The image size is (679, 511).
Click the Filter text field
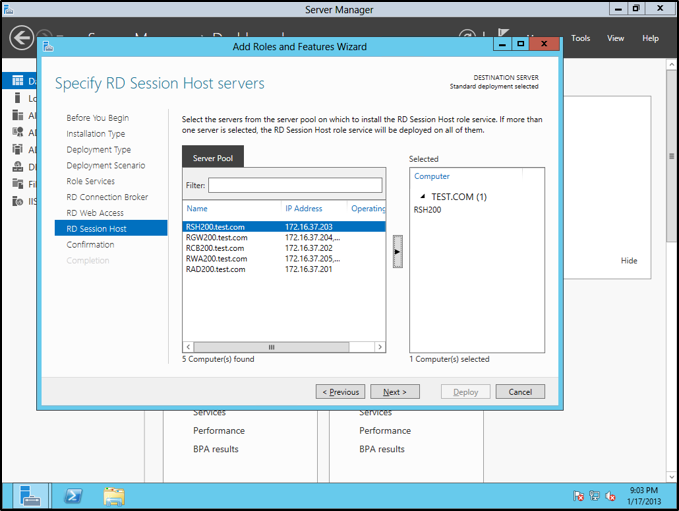tap(295, 185)
